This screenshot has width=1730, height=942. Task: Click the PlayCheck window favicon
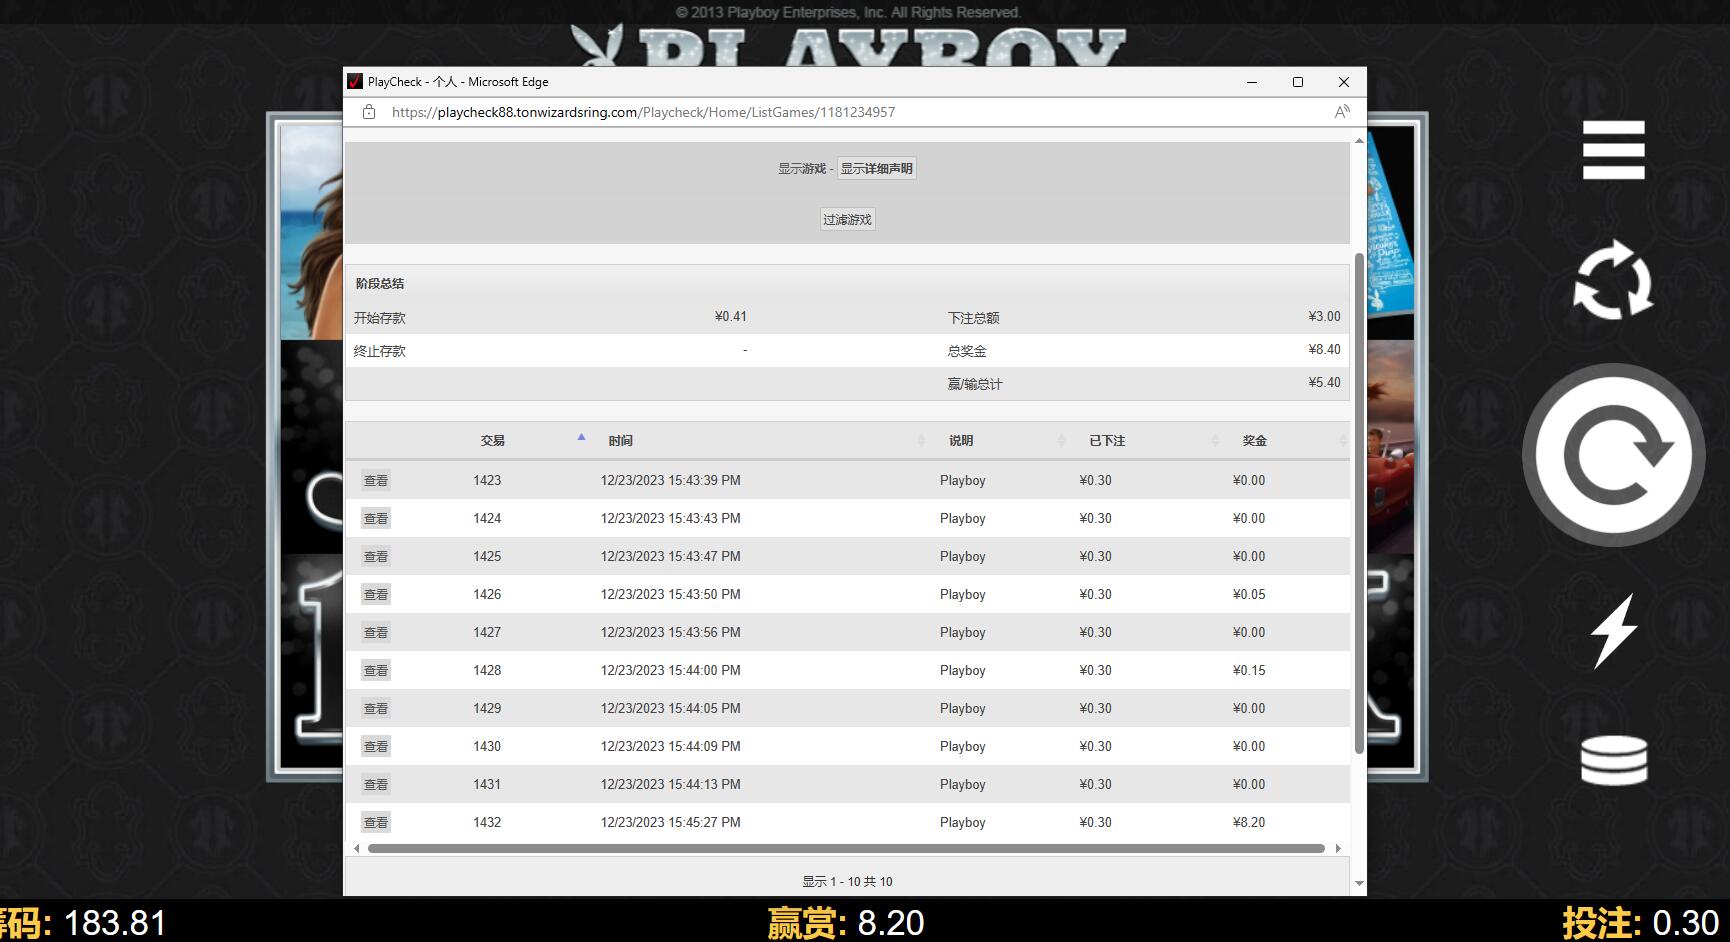[x=354, y=82]
